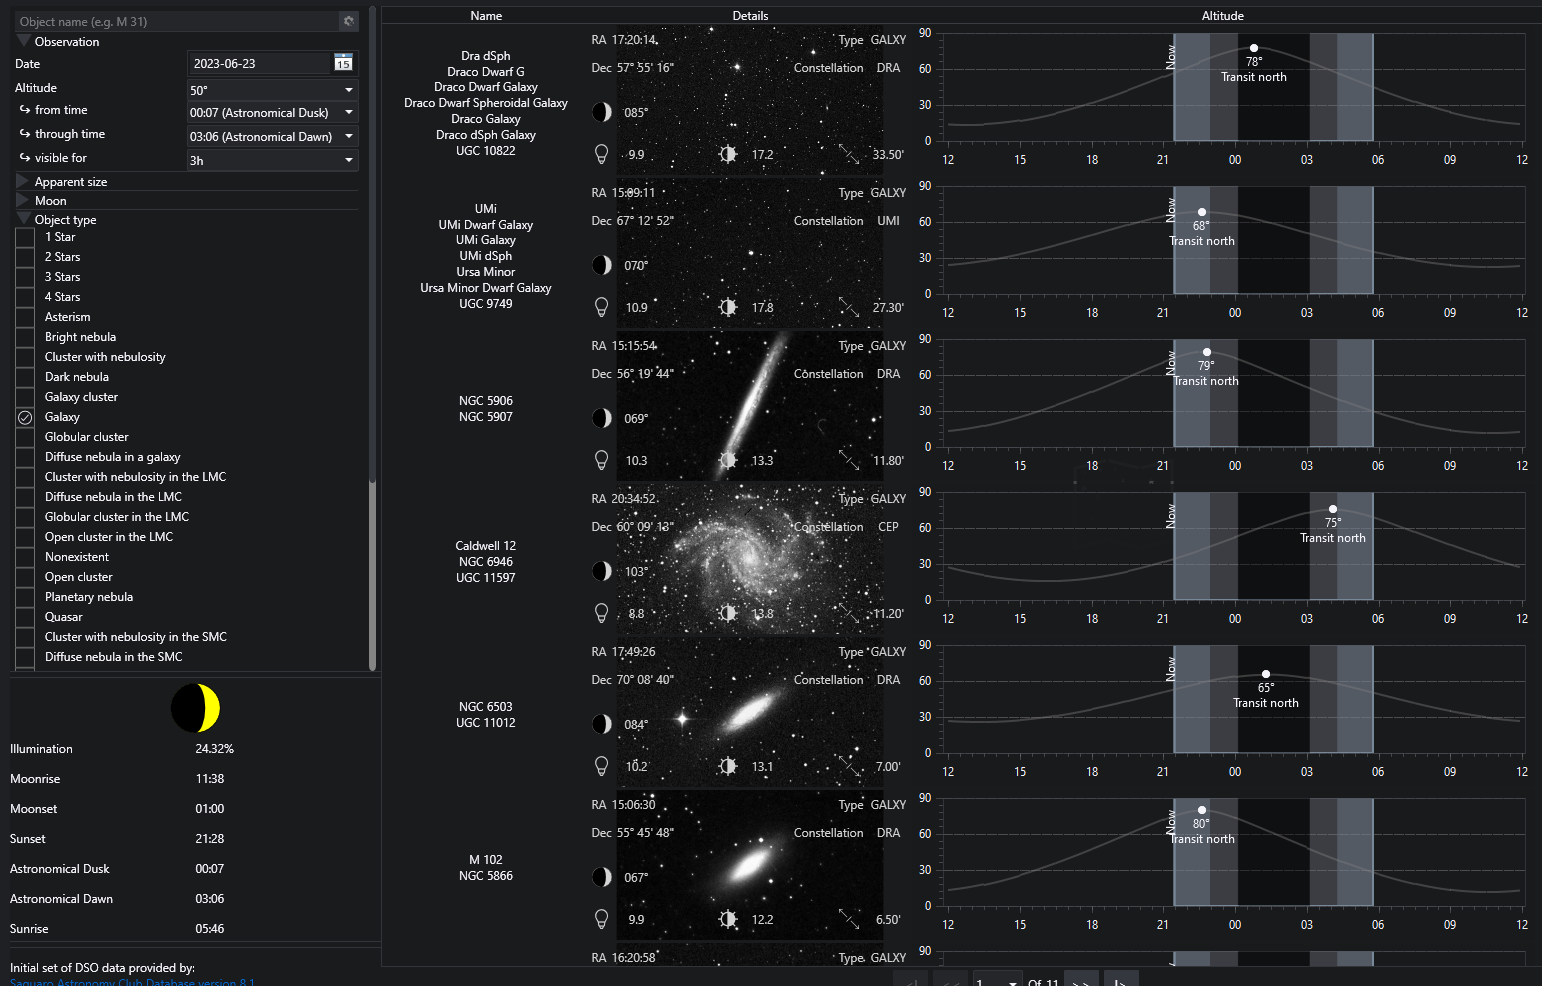Expand the Apparent size section
Screen dimensions: 1542x986
(23, 181)
